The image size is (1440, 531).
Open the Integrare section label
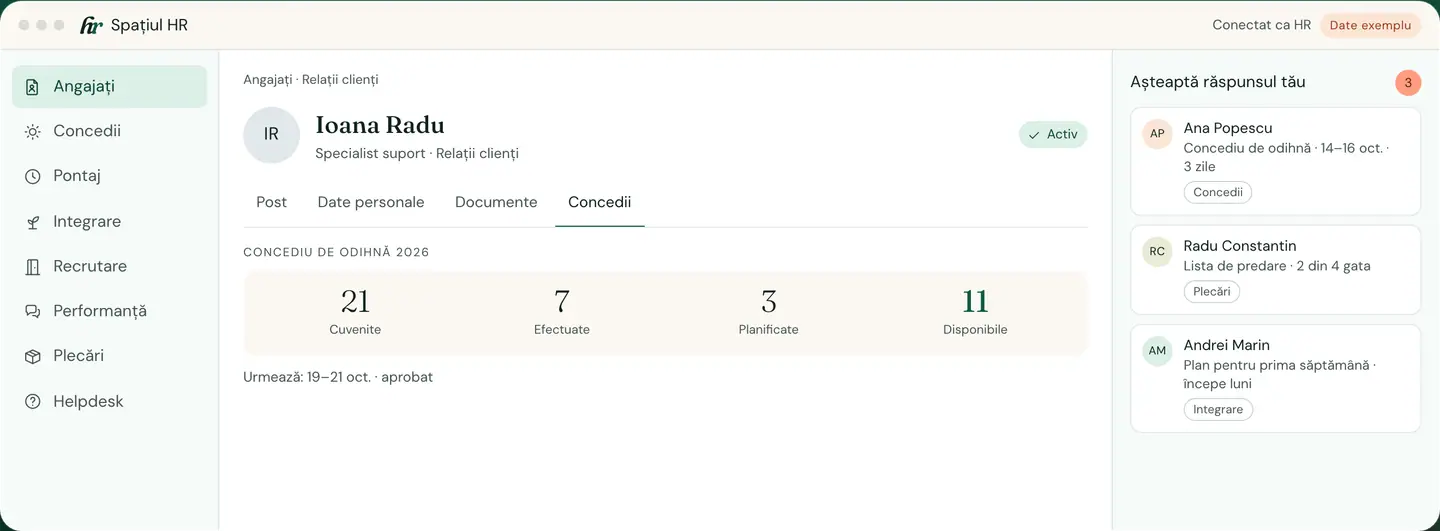click(x=87, y=222)
